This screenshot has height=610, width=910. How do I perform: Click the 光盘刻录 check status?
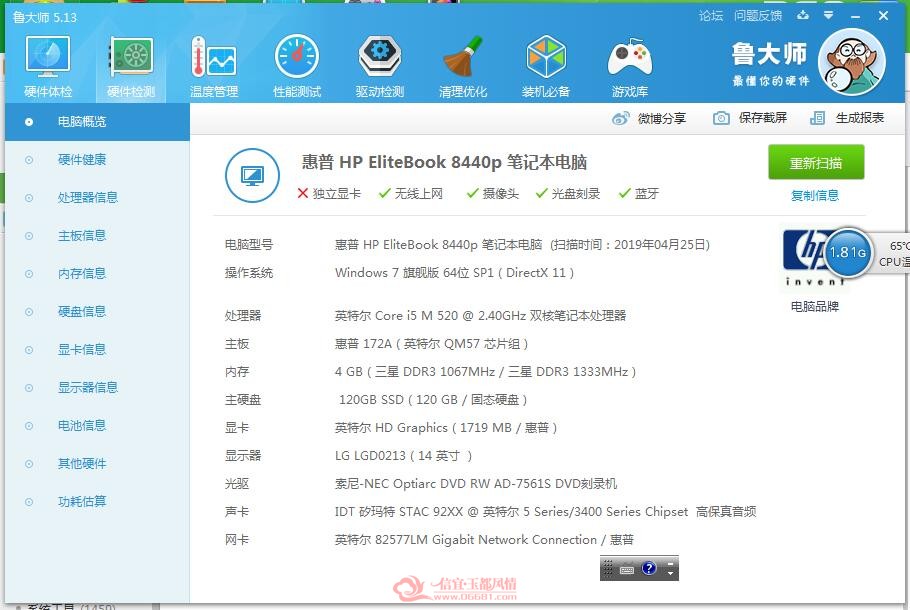click(568, 194)
